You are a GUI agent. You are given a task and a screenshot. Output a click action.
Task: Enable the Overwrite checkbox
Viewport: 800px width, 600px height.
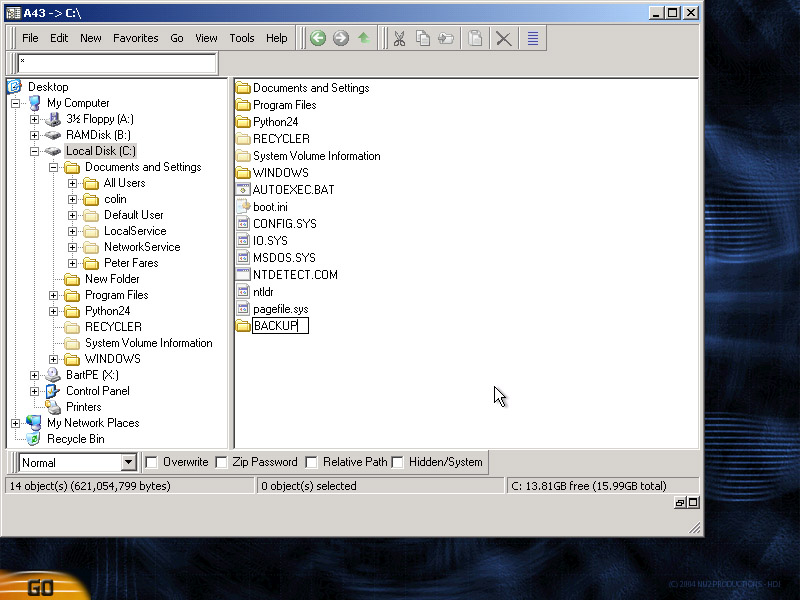click(151, 462)
